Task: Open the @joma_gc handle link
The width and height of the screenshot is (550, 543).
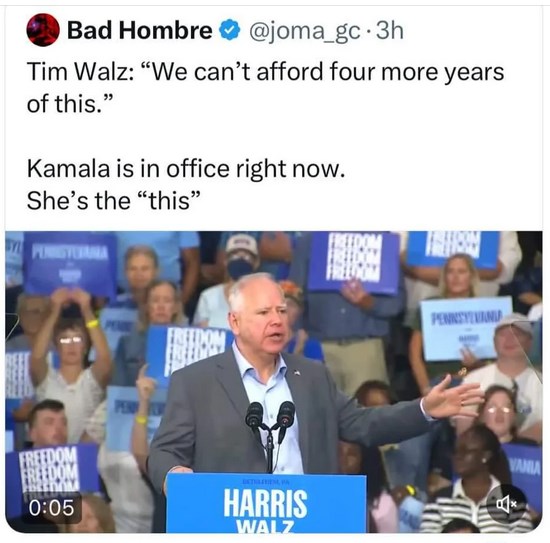Action: coord(304,31)
